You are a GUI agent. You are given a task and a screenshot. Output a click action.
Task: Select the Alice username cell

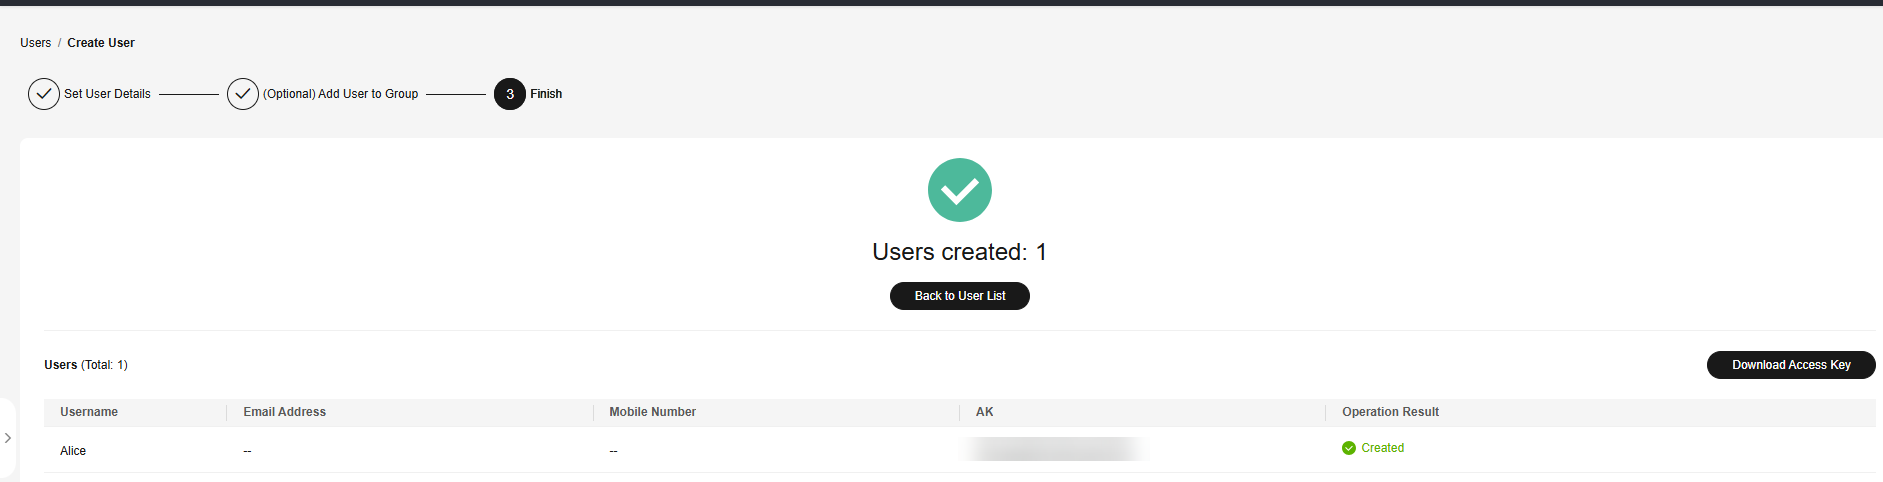tap(73, 451)
